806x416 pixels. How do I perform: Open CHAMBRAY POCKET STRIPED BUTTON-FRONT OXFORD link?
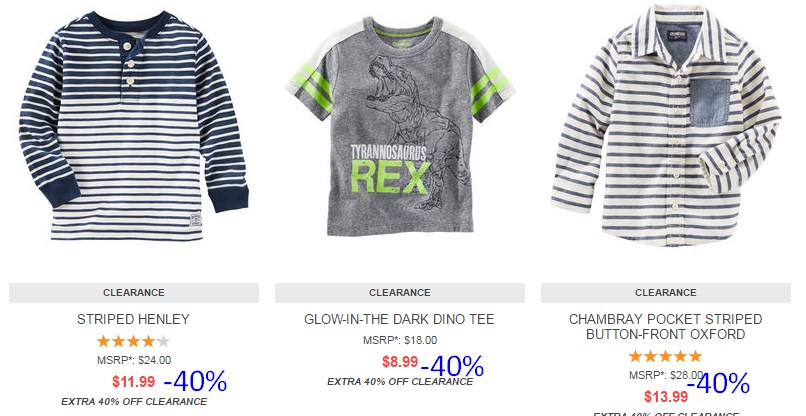point(666,327)
